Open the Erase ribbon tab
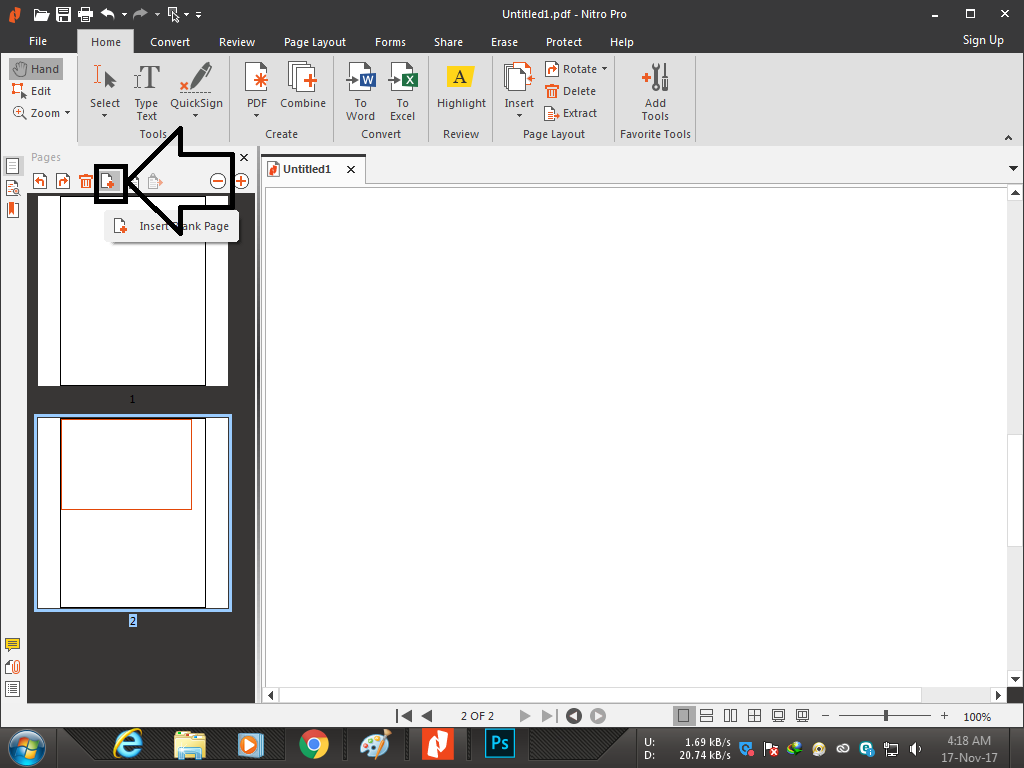 click(504, 42)
